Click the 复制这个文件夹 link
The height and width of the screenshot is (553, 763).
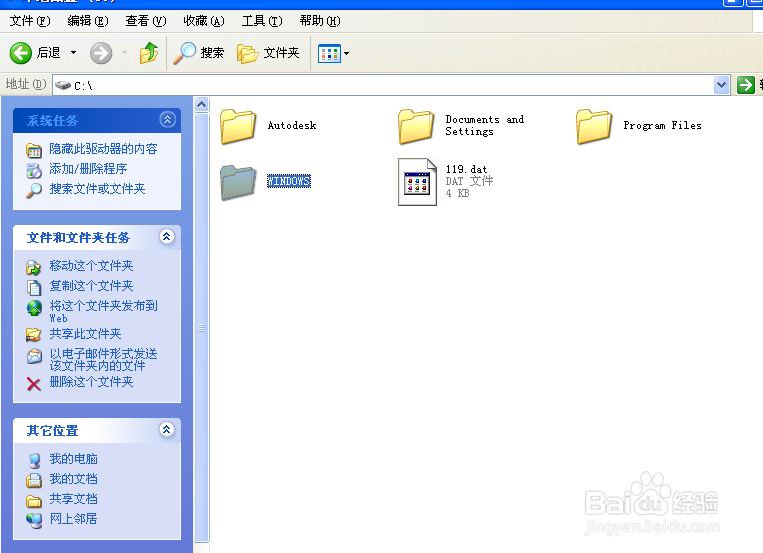pos(91,286)
